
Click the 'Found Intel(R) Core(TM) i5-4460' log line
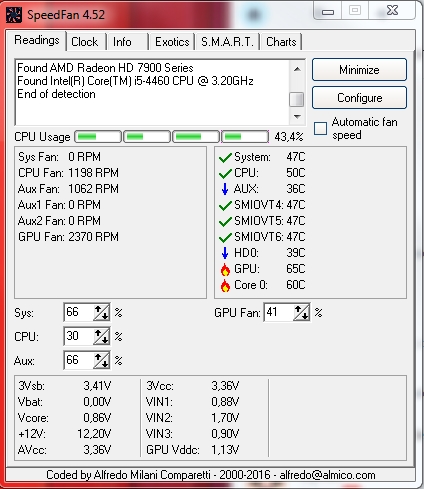(x=135, y=81)
